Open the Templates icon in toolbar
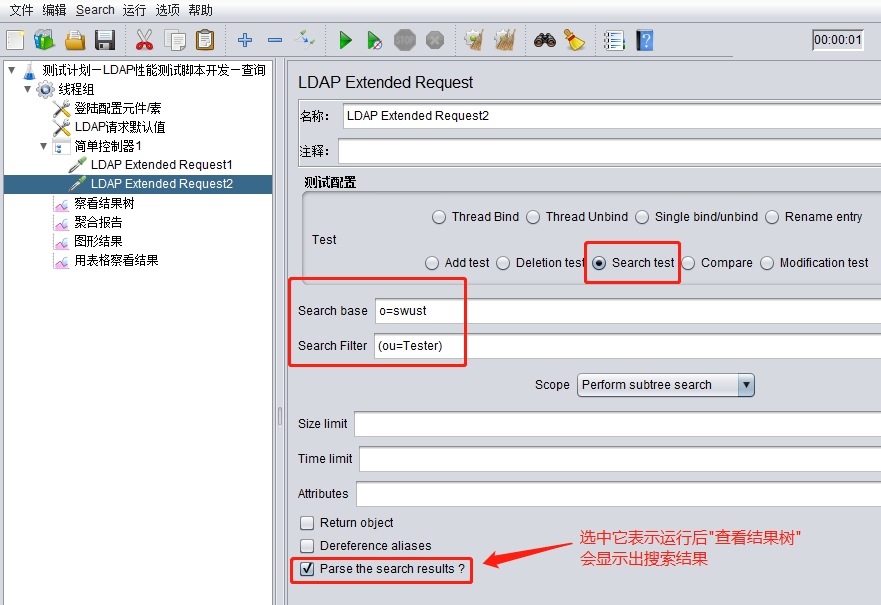The image size is (881, 605). [44, 40]
